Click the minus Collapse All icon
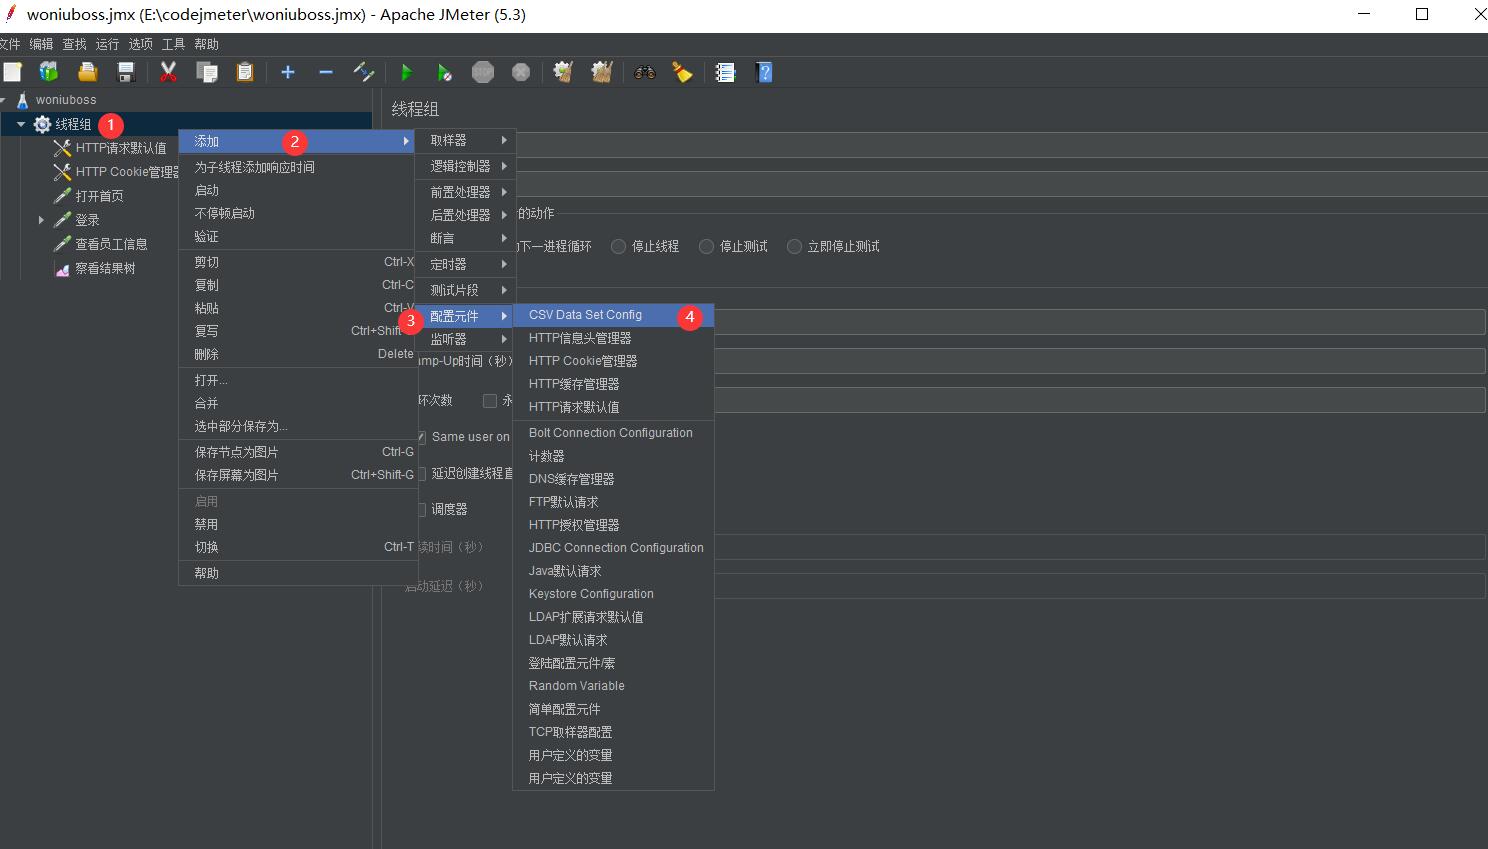The image size is (1488, 849). pyautogui.click(x=326, y=72)
